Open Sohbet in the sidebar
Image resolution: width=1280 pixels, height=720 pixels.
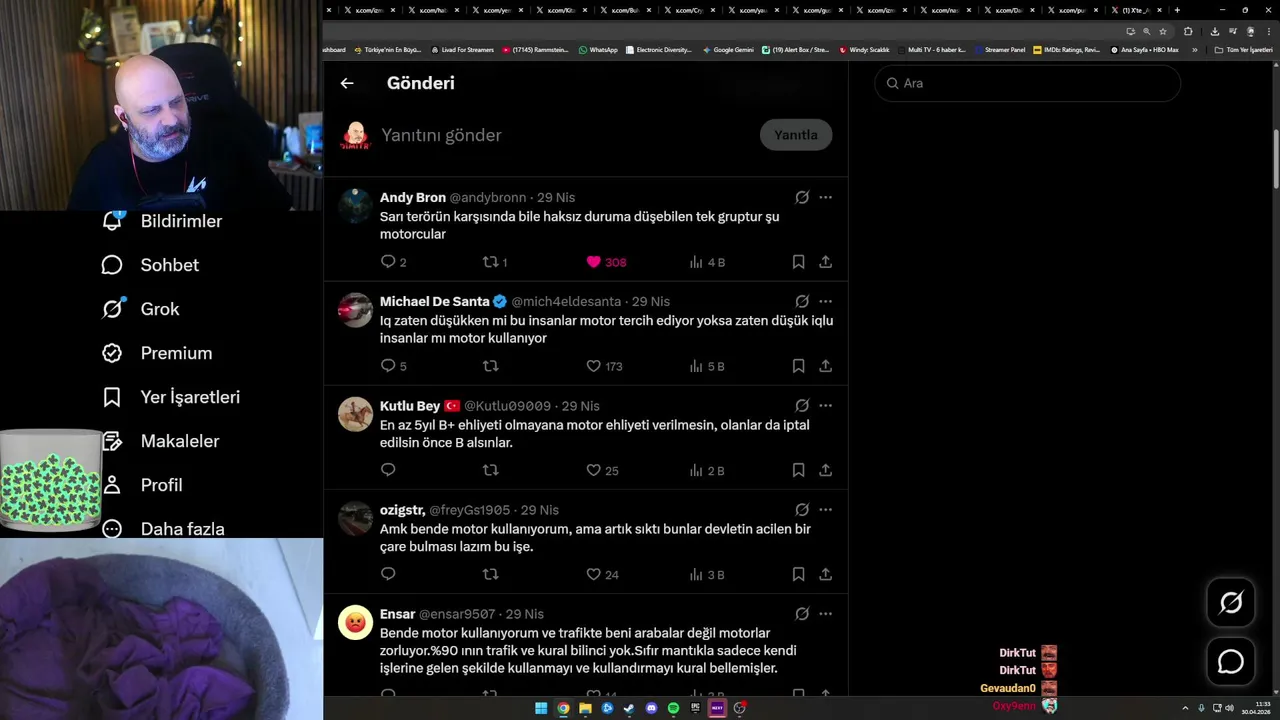pyautogui.click(x=150, y=265)
